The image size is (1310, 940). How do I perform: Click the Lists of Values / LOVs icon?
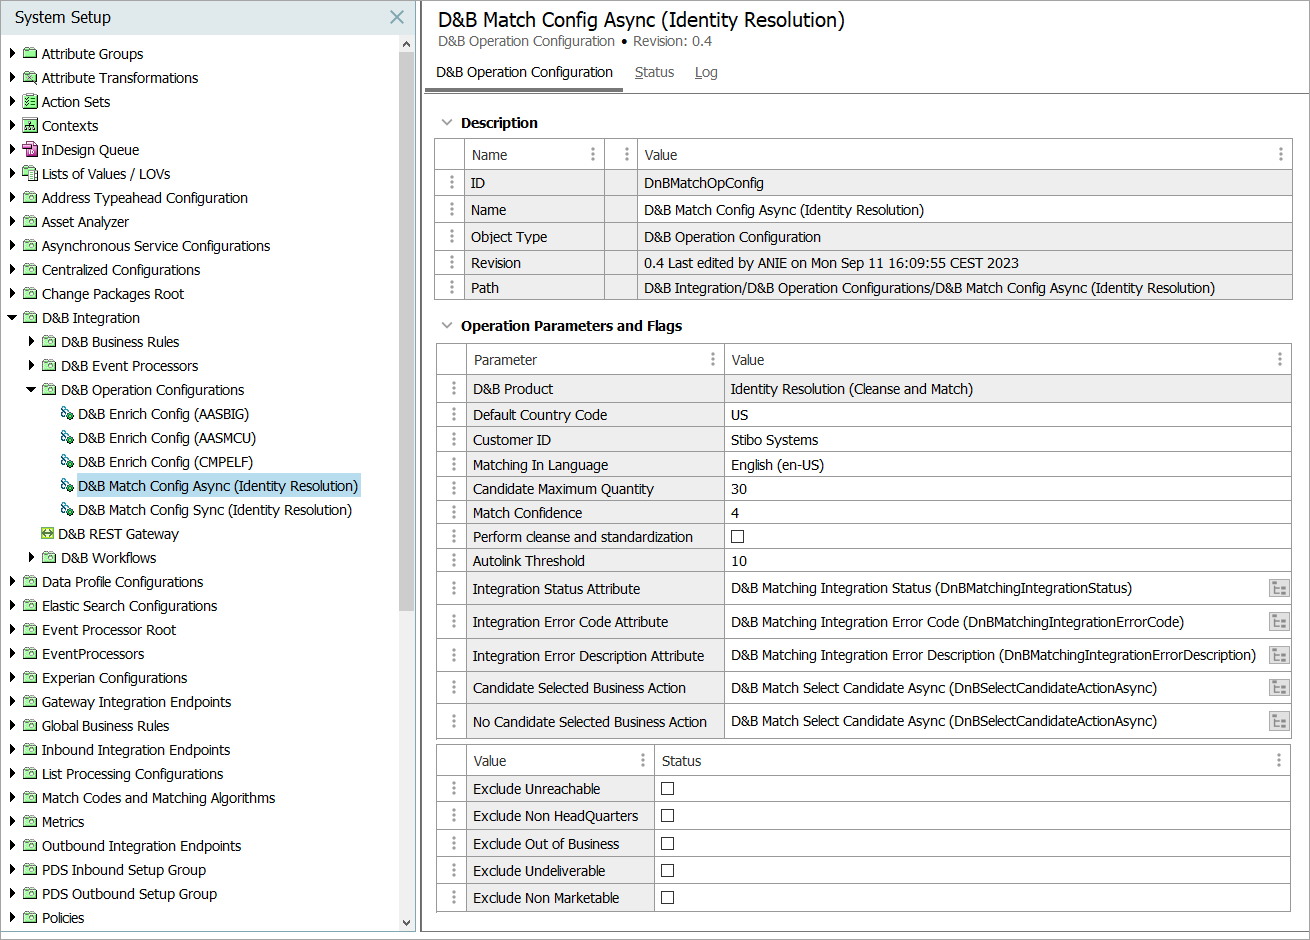pos(30,174)
